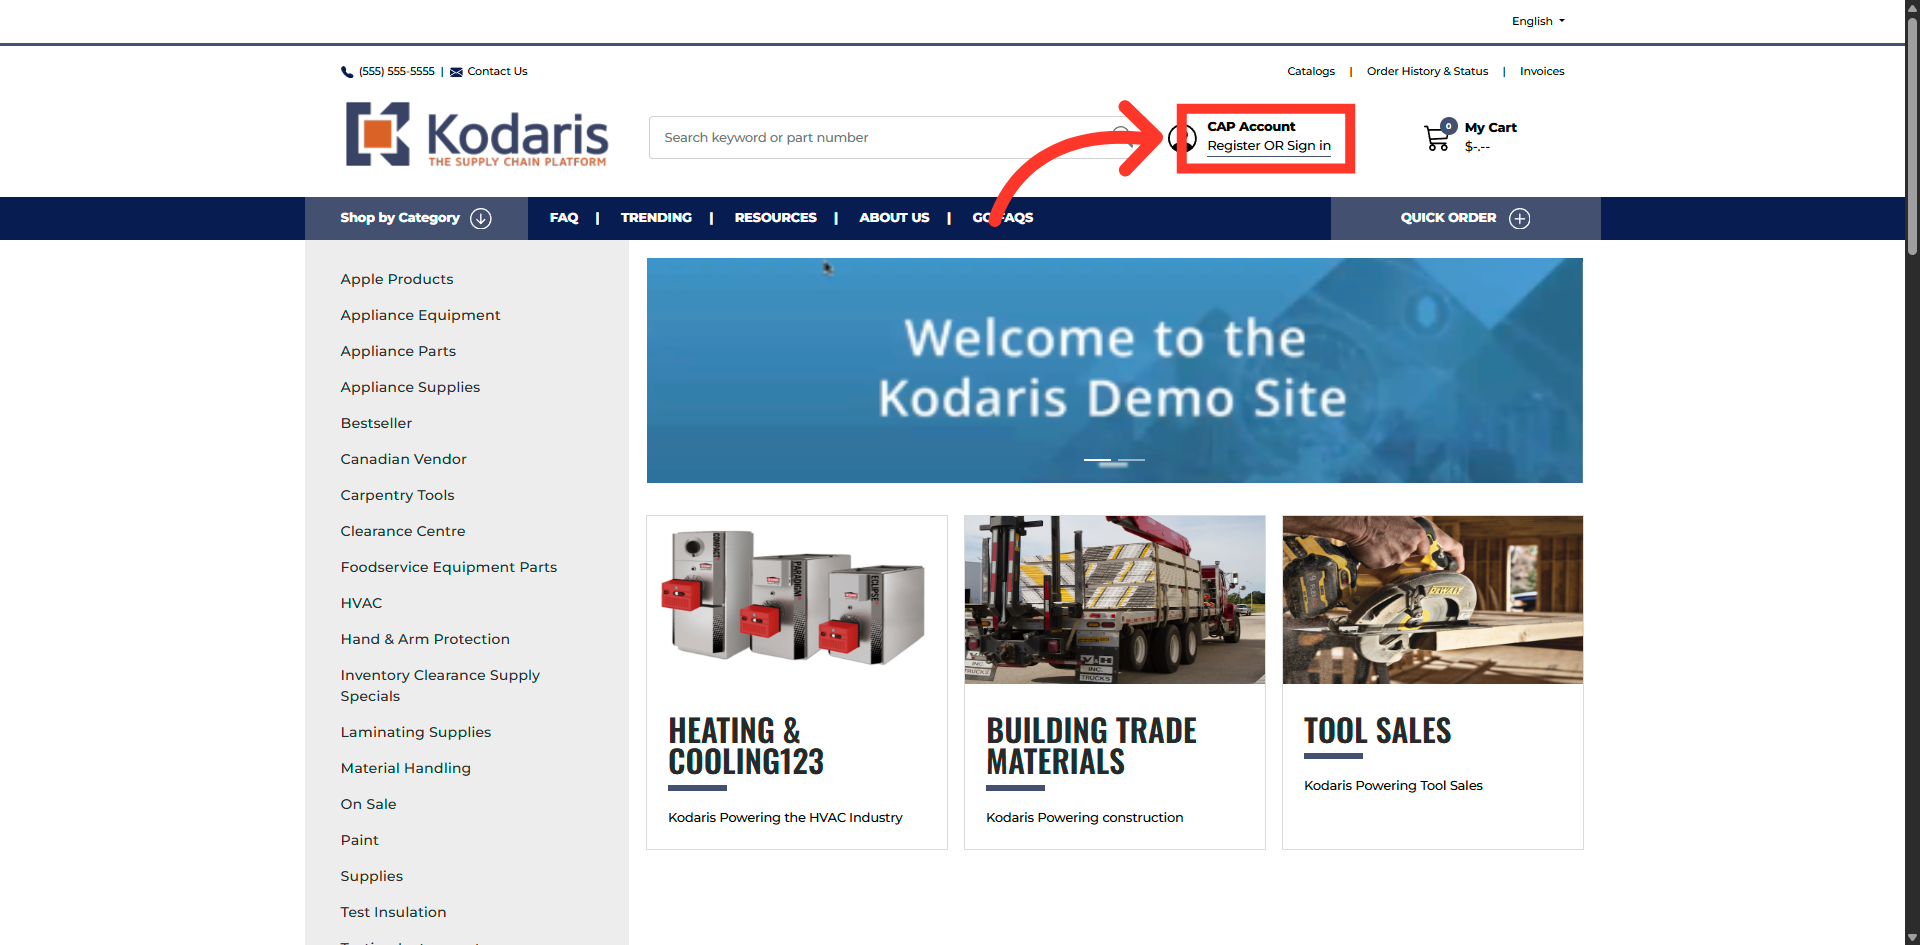Image resolution: width=1920 pixels, height=945 pixels.
Task: Select the Supplies category
Action: point(371,876)
